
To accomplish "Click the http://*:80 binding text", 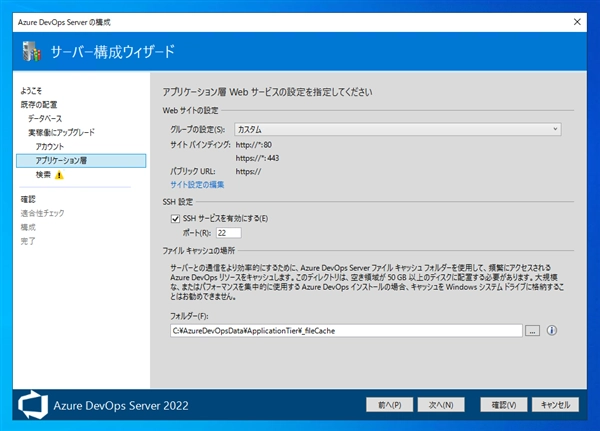I will pyautogui.click(x=254, y=145).
